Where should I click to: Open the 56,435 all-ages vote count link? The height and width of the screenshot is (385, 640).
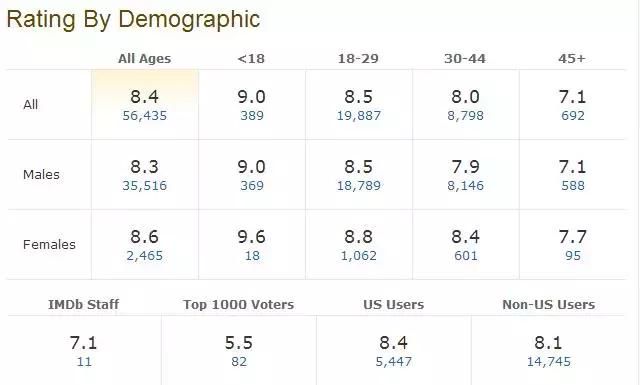144,116
